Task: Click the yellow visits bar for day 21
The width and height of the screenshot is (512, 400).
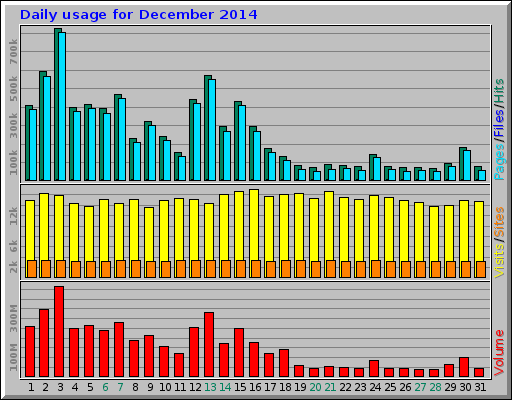Action: point(329,226)
